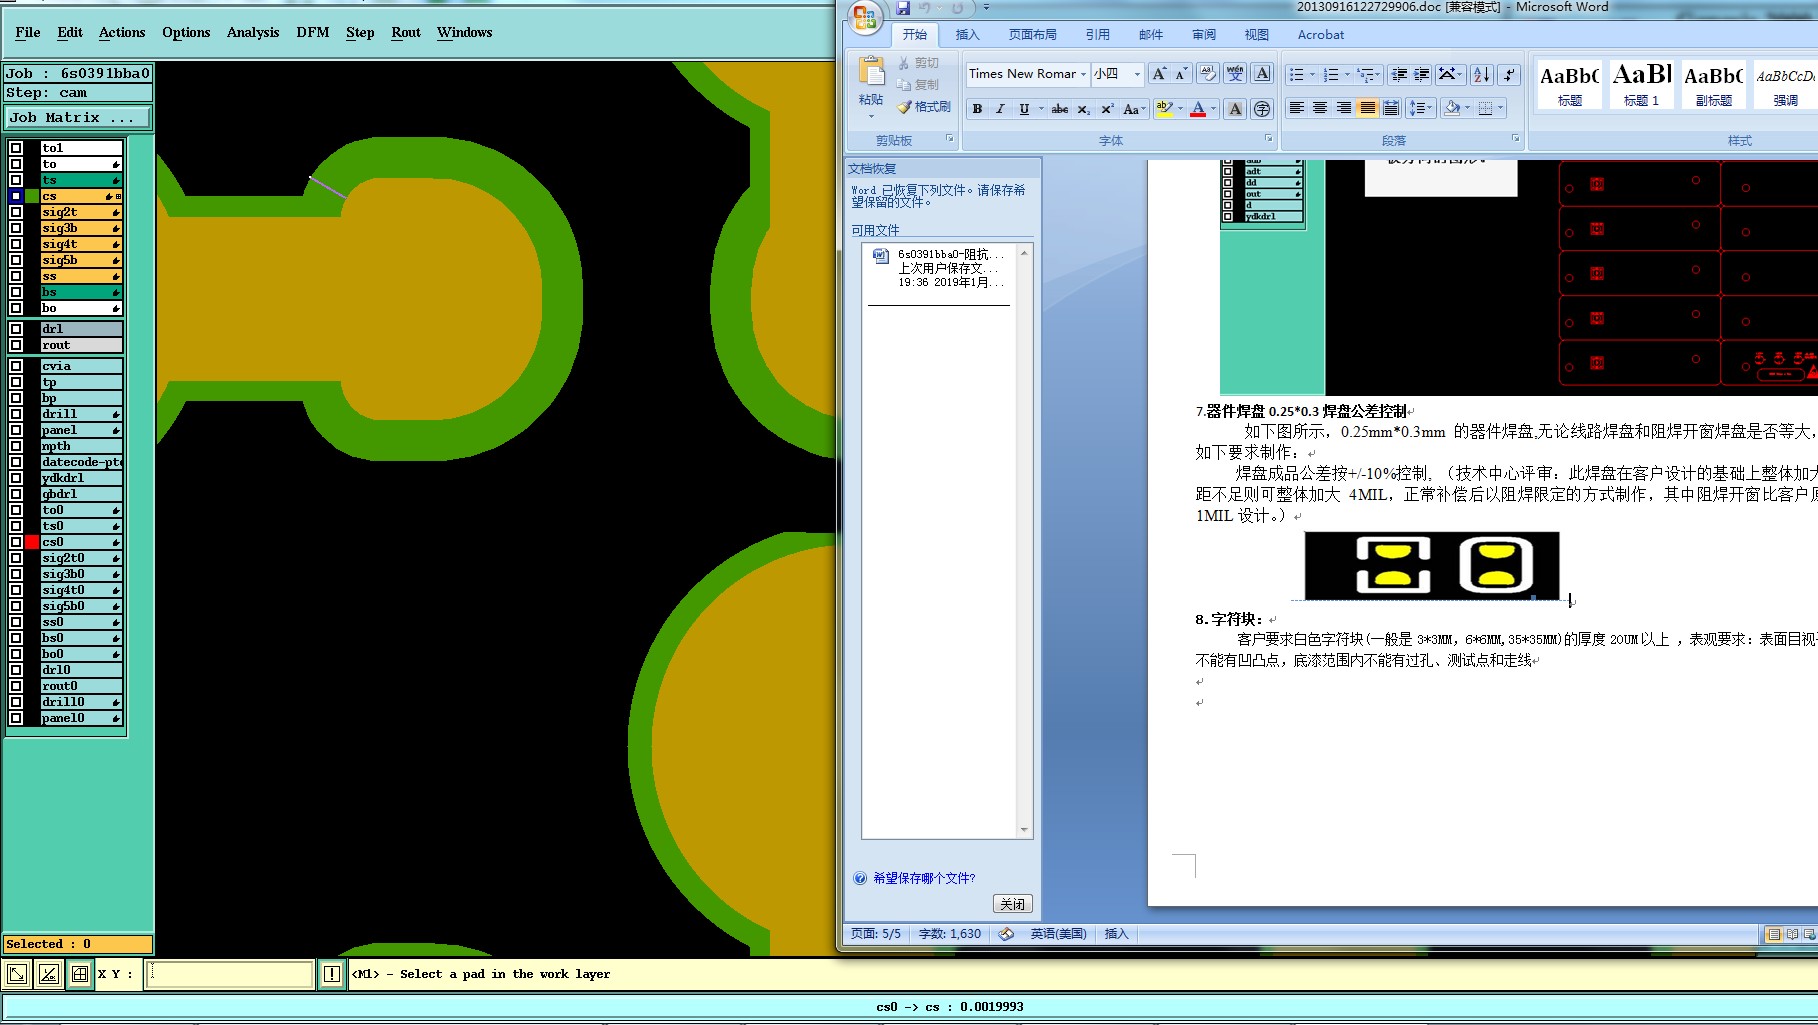Center text in Word ribbon

pyautogui.click(x=1320, y=108)
